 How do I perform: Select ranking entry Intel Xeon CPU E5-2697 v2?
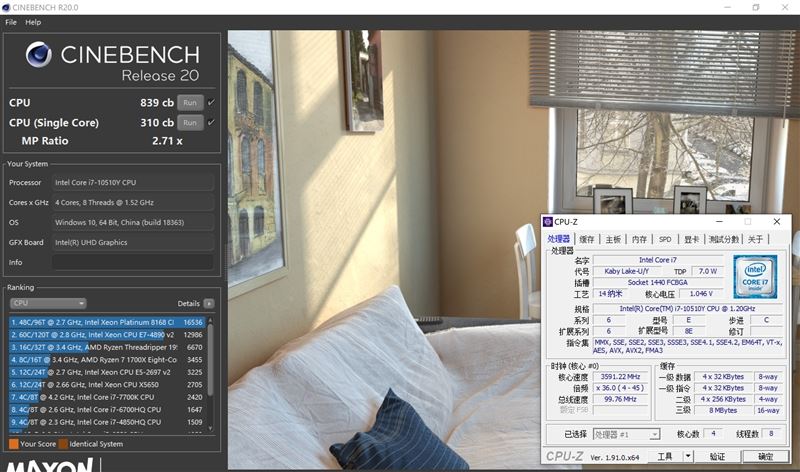107,372
